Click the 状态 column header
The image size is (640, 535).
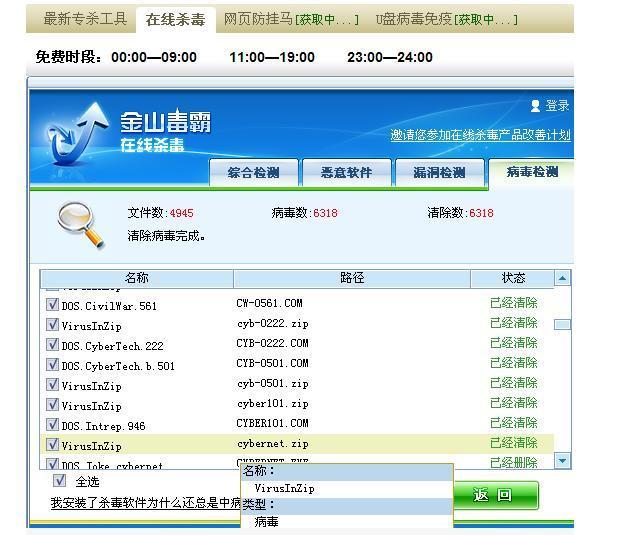[x=513, y=278]
